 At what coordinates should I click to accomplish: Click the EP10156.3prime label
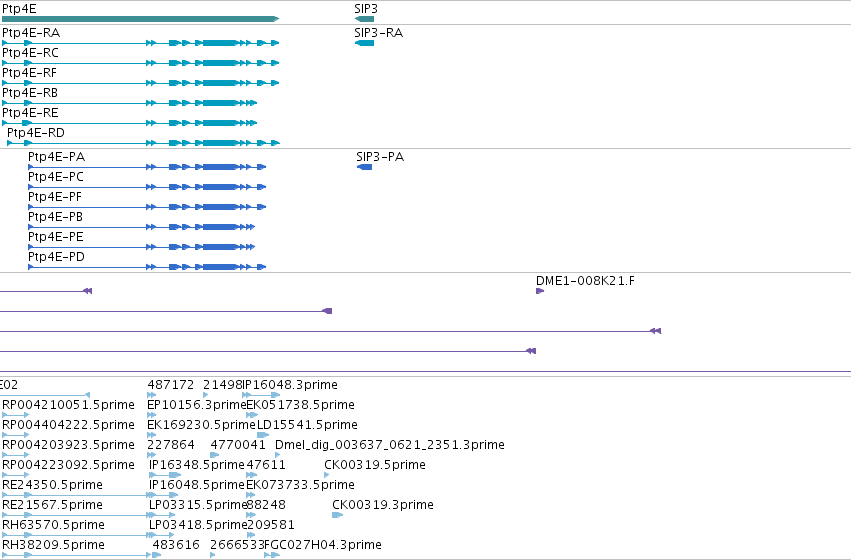(197, 405)
